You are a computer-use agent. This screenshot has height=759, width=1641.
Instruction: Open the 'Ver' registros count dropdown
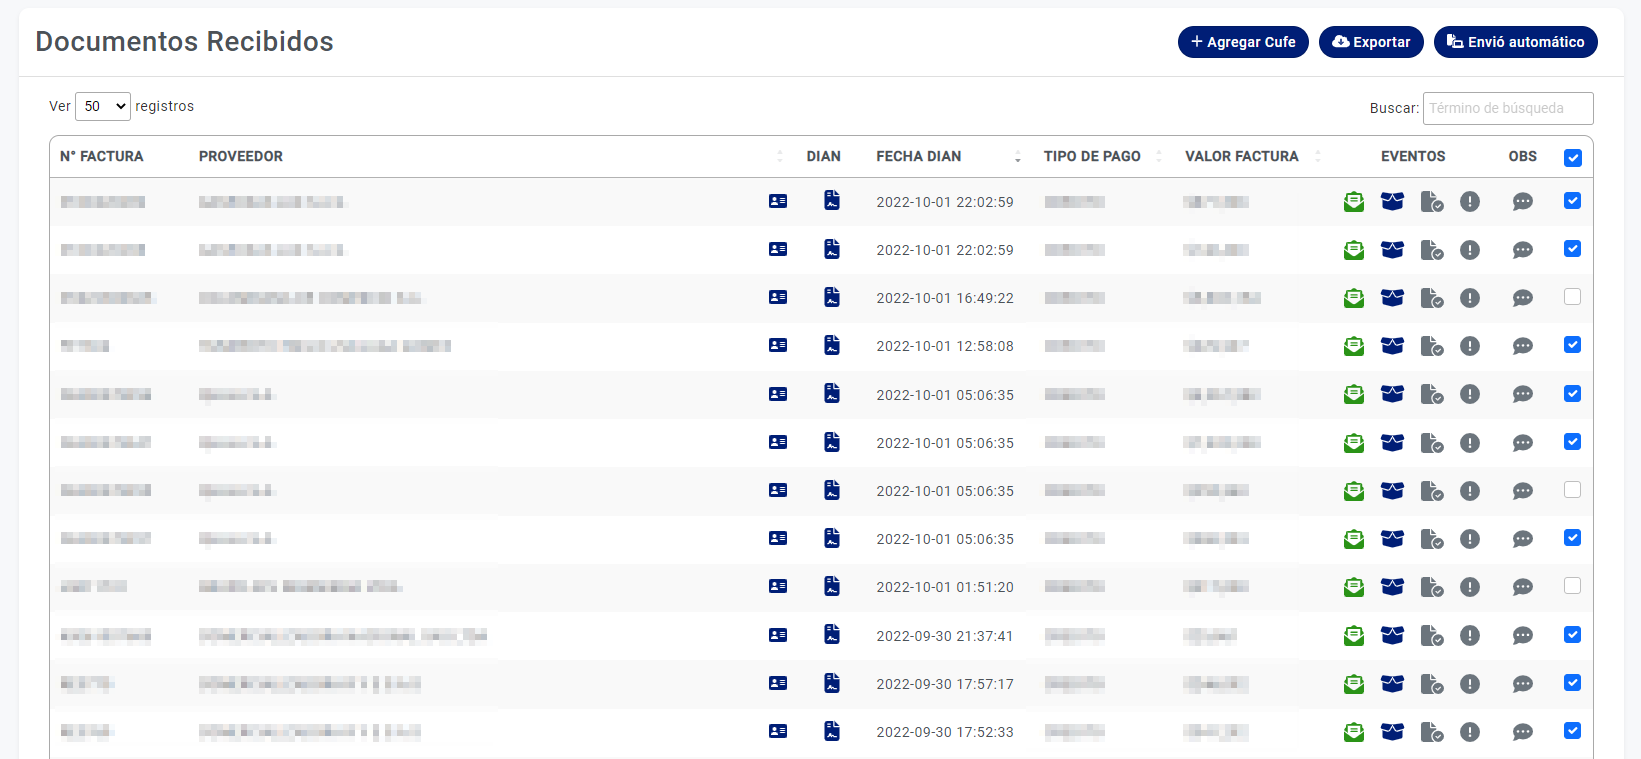click(x=103, y=106)
